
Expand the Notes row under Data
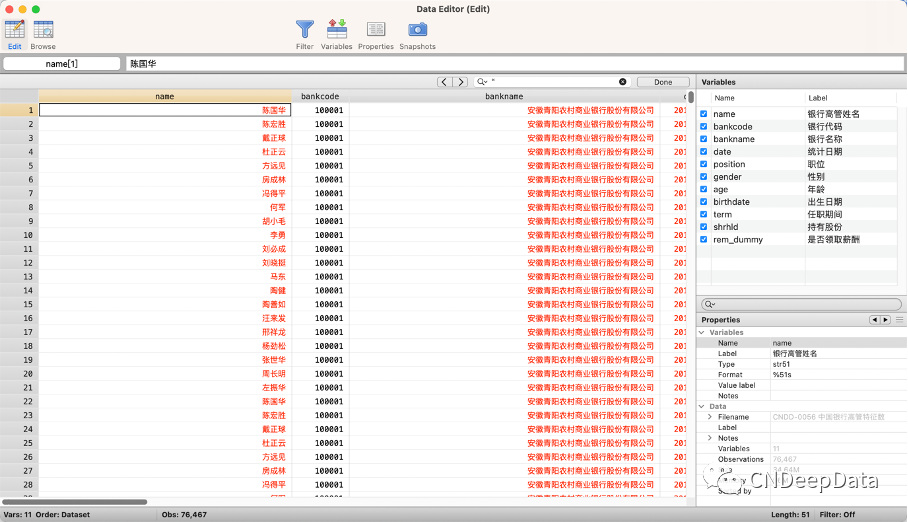click(710, 438)
